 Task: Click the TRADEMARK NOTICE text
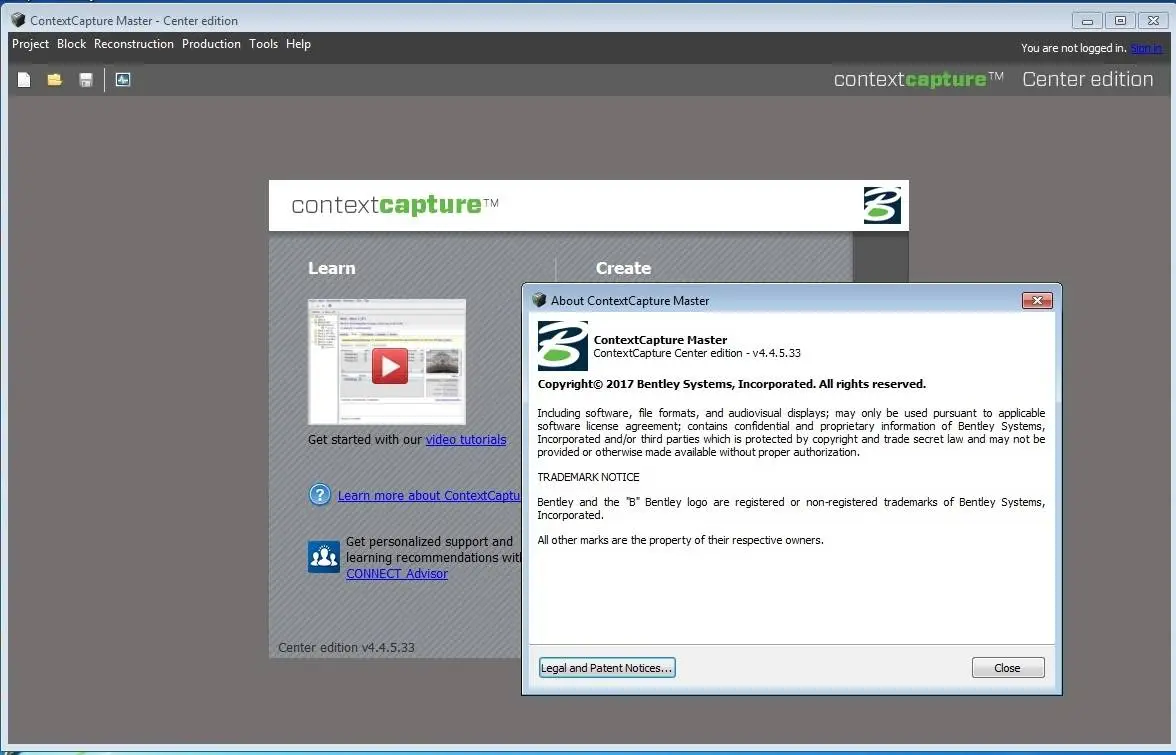coord(588,477)
